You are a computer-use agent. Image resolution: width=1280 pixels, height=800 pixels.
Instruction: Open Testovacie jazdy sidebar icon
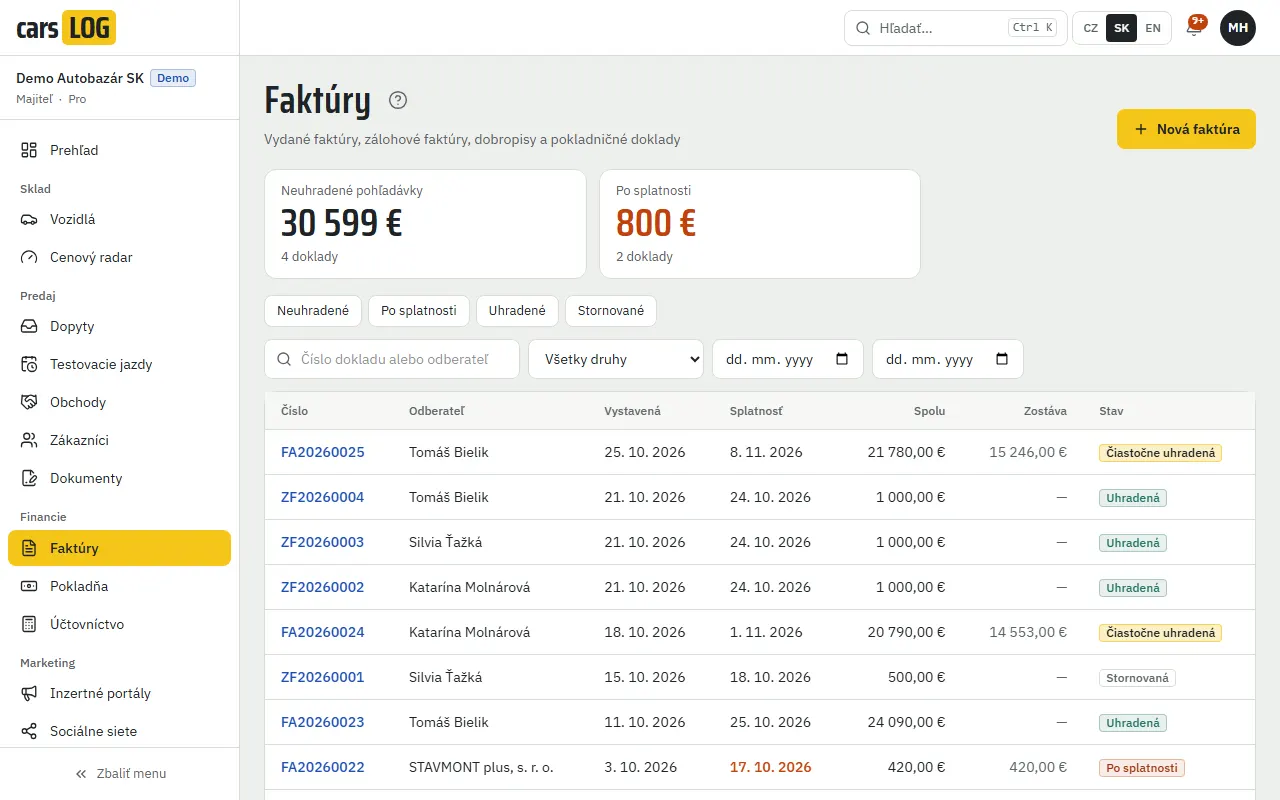pyautogui.click(x=29, y=364)
